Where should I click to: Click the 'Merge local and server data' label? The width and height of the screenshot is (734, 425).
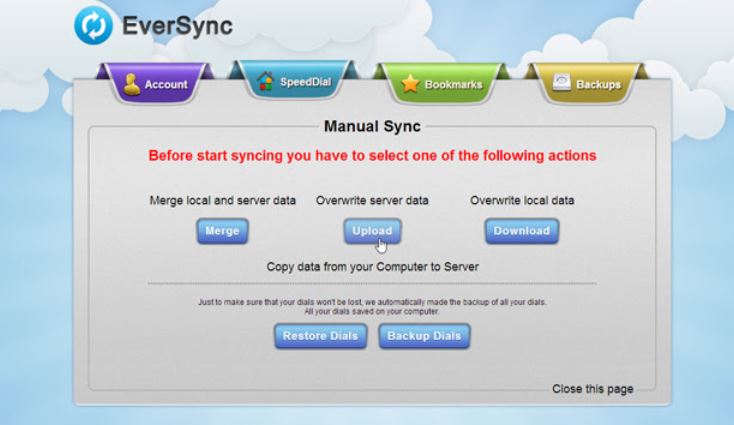(x=222, y=200)
